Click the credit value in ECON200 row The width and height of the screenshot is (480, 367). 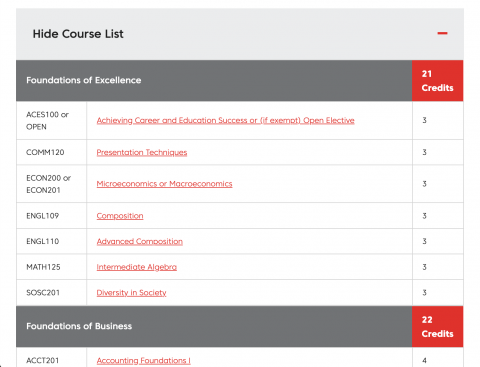(x=424, y=184)
